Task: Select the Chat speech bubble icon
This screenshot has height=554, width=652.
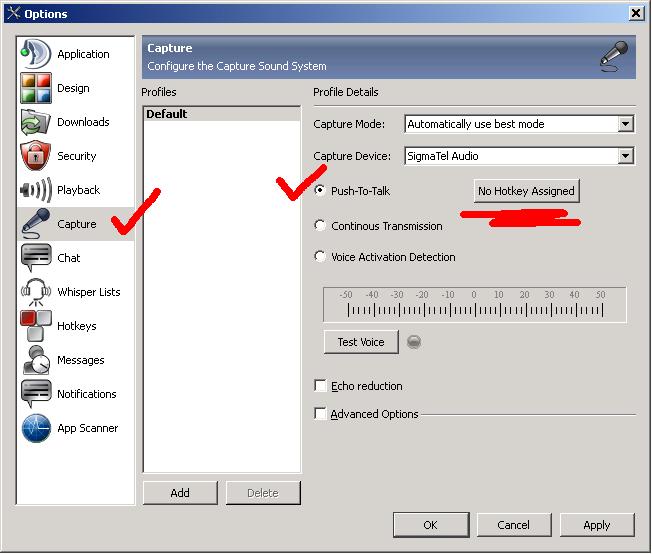Action: pos(36,258)
